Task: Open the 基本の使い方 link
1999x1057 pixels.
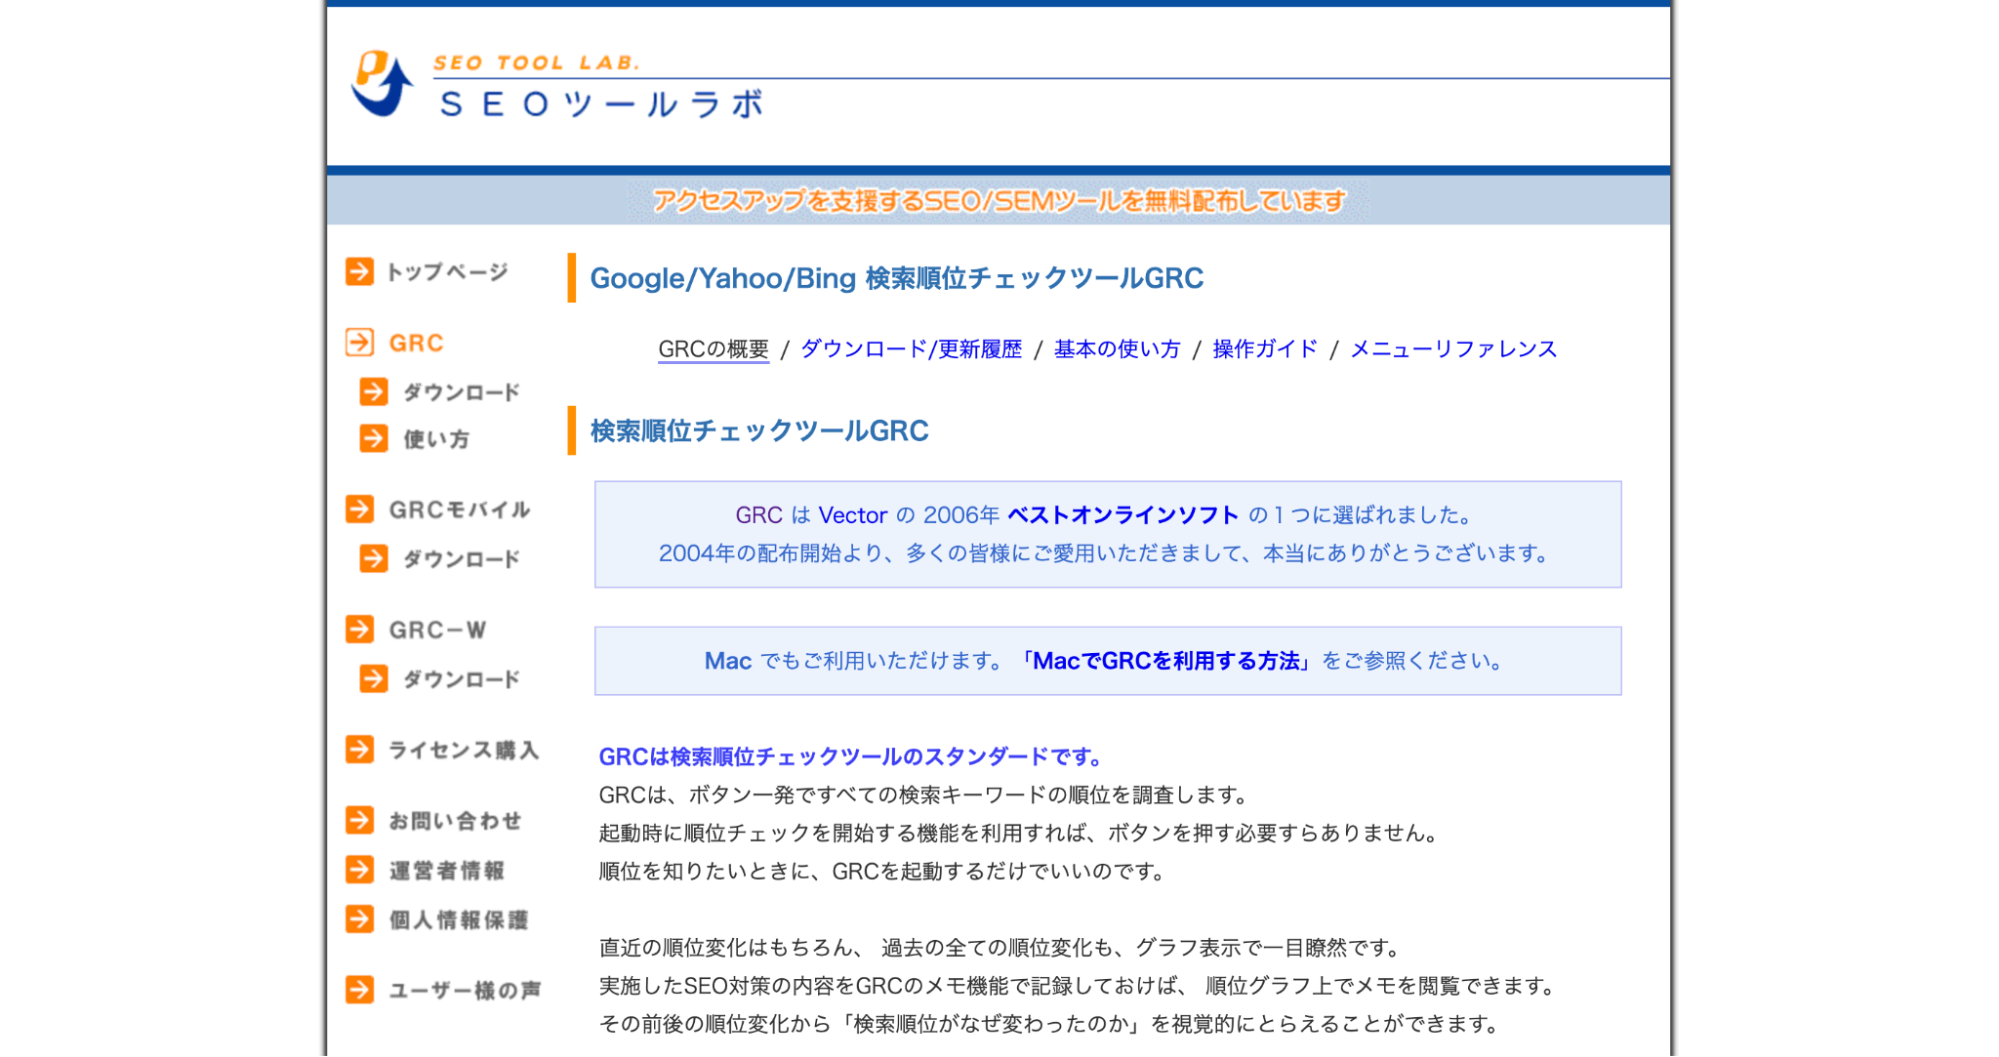Action: 1117,349
